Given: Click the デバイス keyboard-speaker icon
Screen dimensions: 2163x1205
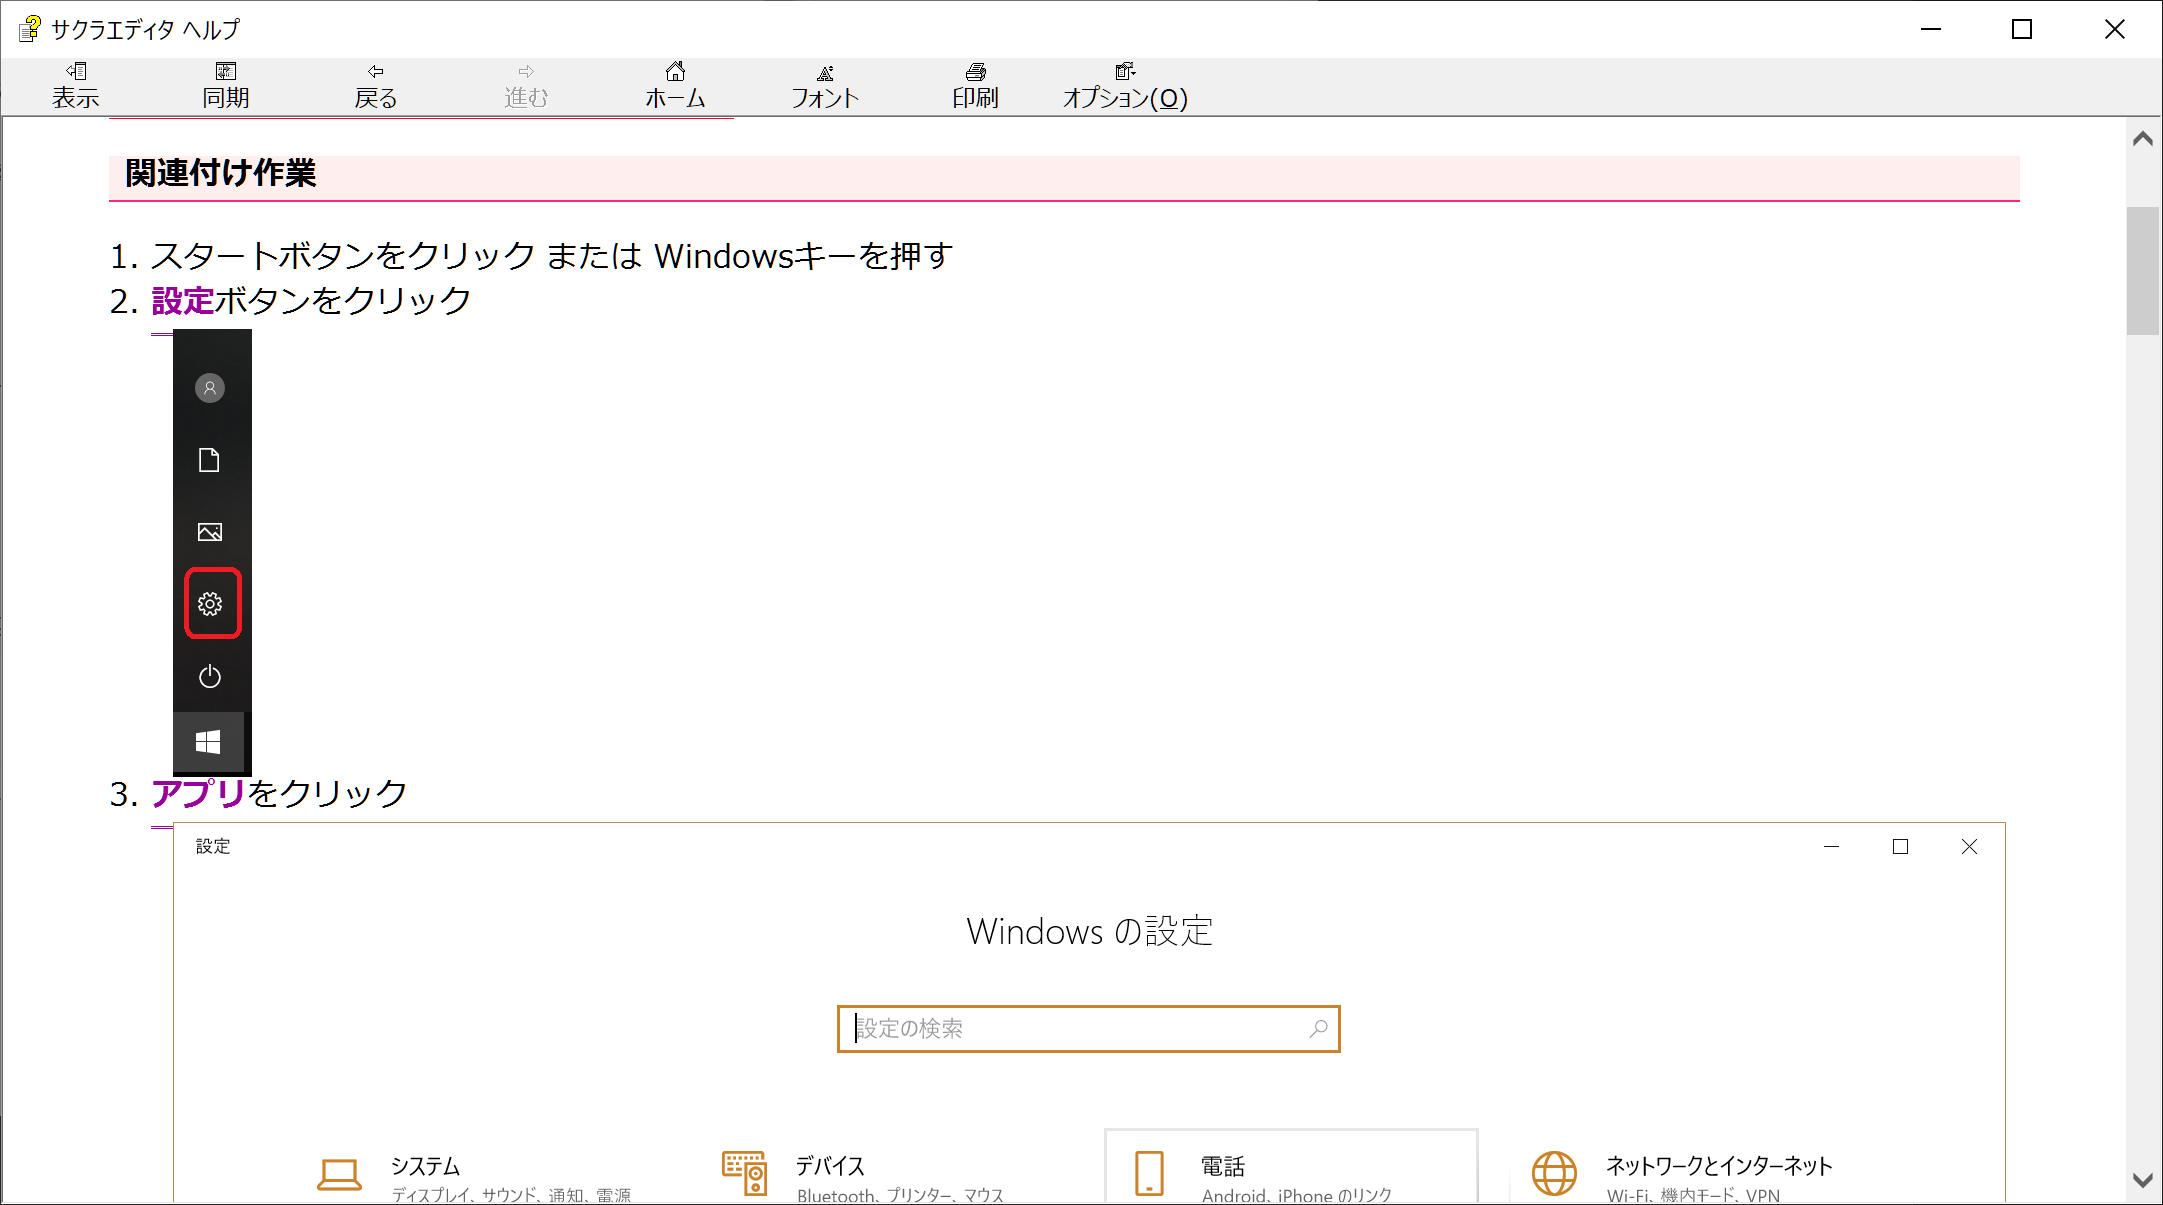Looking at the screenshot, I should click(745, 1173).
